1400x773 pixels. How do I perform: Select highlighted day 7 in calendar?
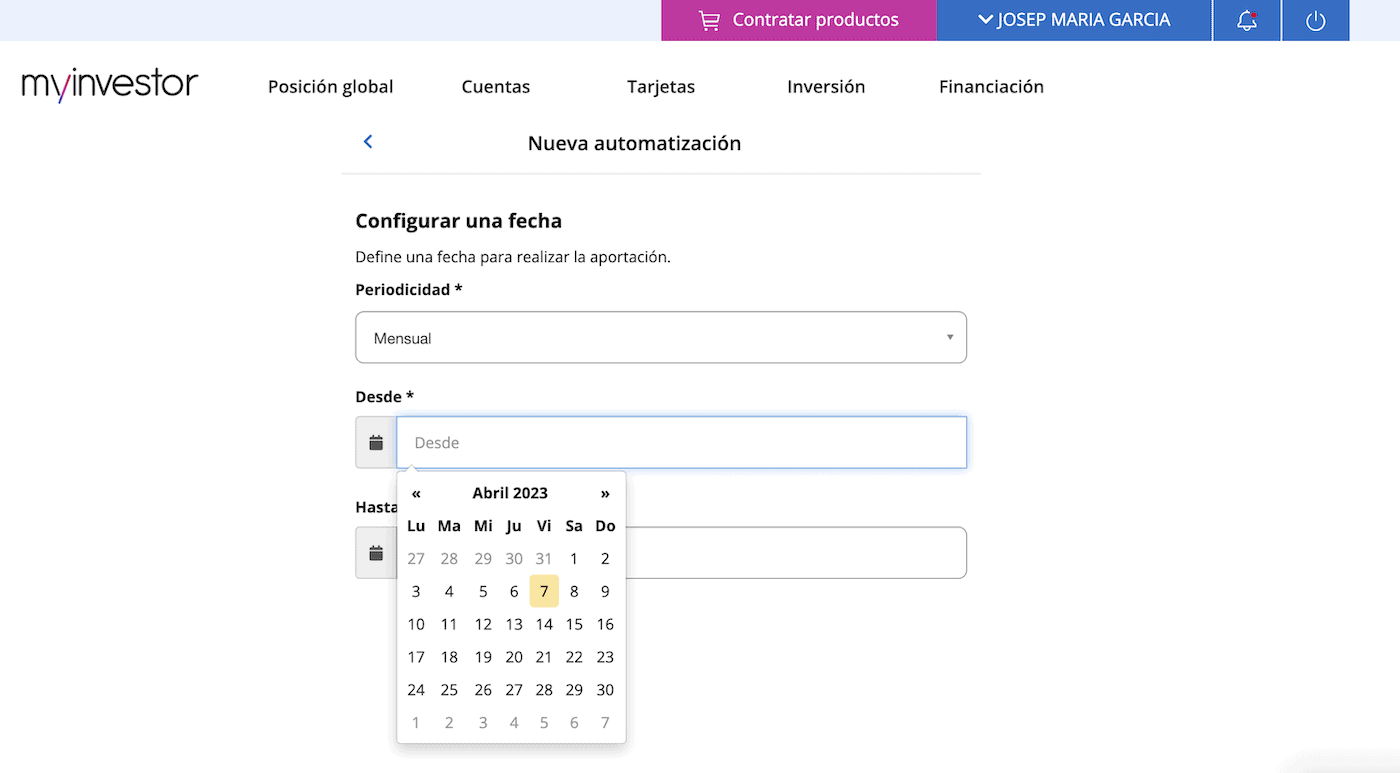(544, 591)
